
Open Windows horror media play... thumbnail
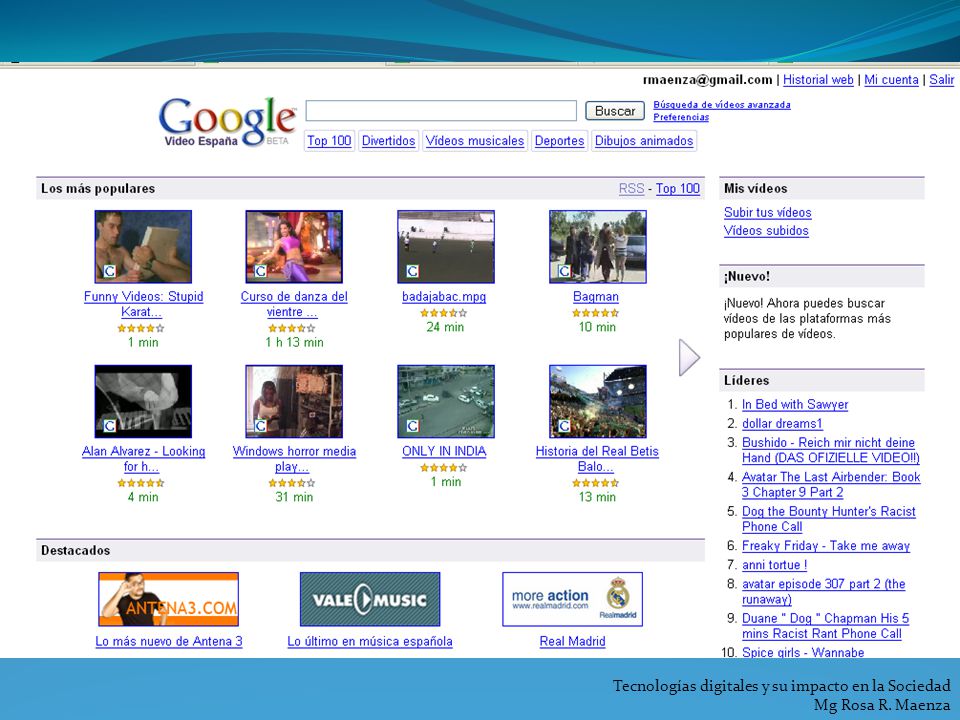point(294,402)
